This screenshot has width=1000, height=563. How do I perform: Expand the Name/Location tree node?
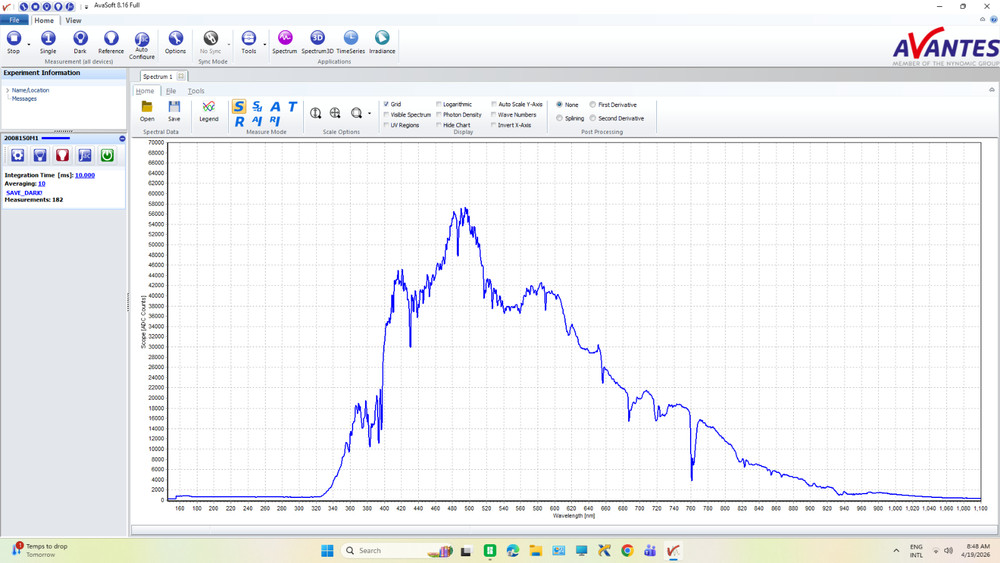click(7, 90)
